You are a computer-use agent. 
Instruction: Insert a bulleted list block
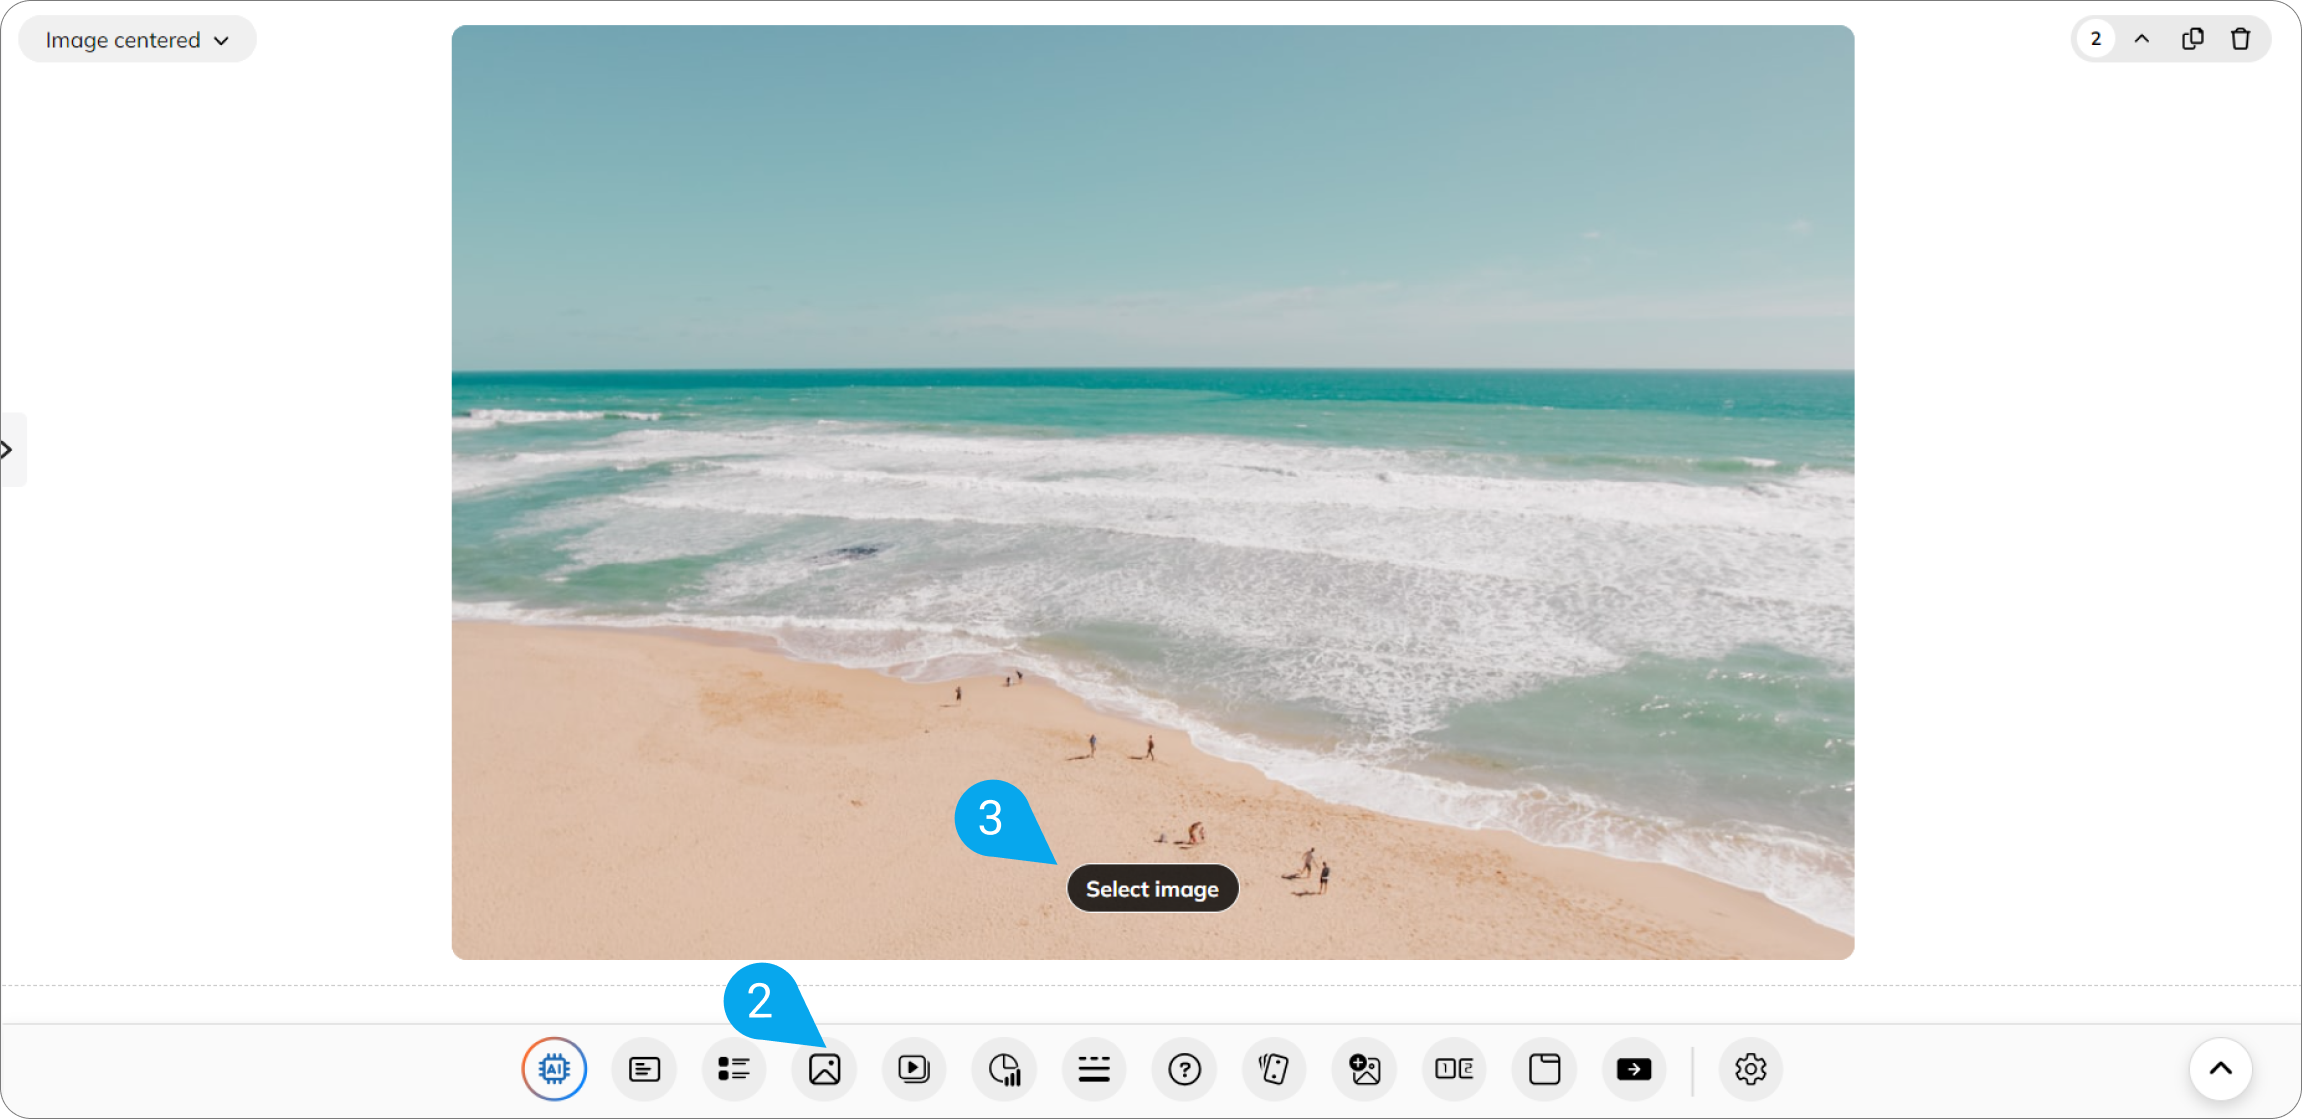coord(734,1069)
